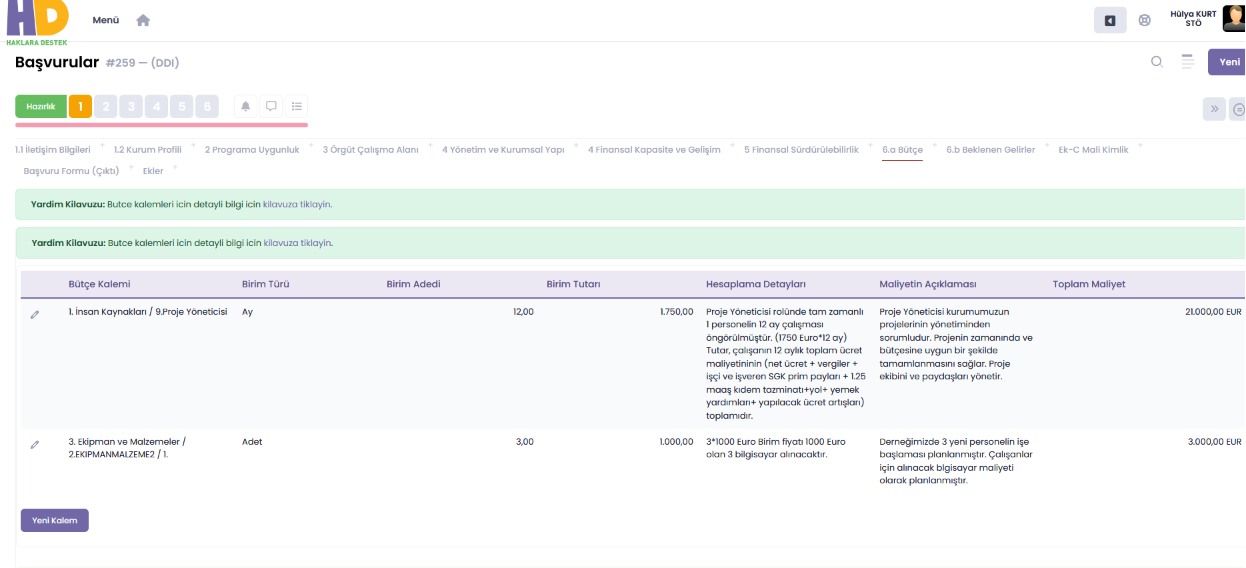Open the Menü item in the header

[106, 20]
